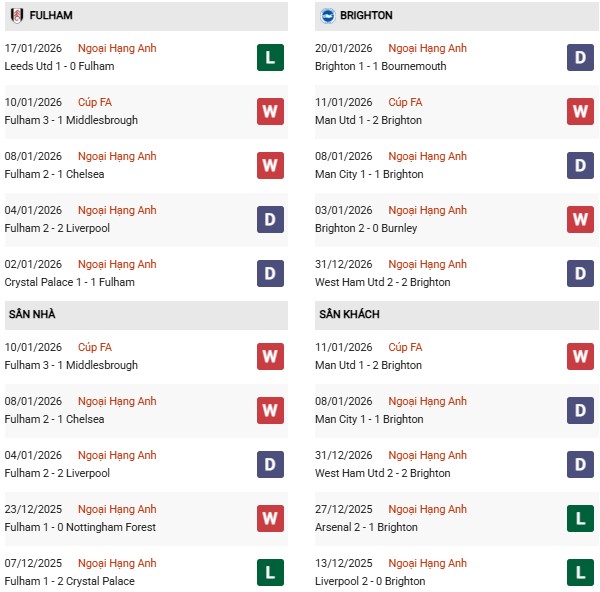
Task: Select the BRIGHTON section header
Action: click(x=366, y=16)
